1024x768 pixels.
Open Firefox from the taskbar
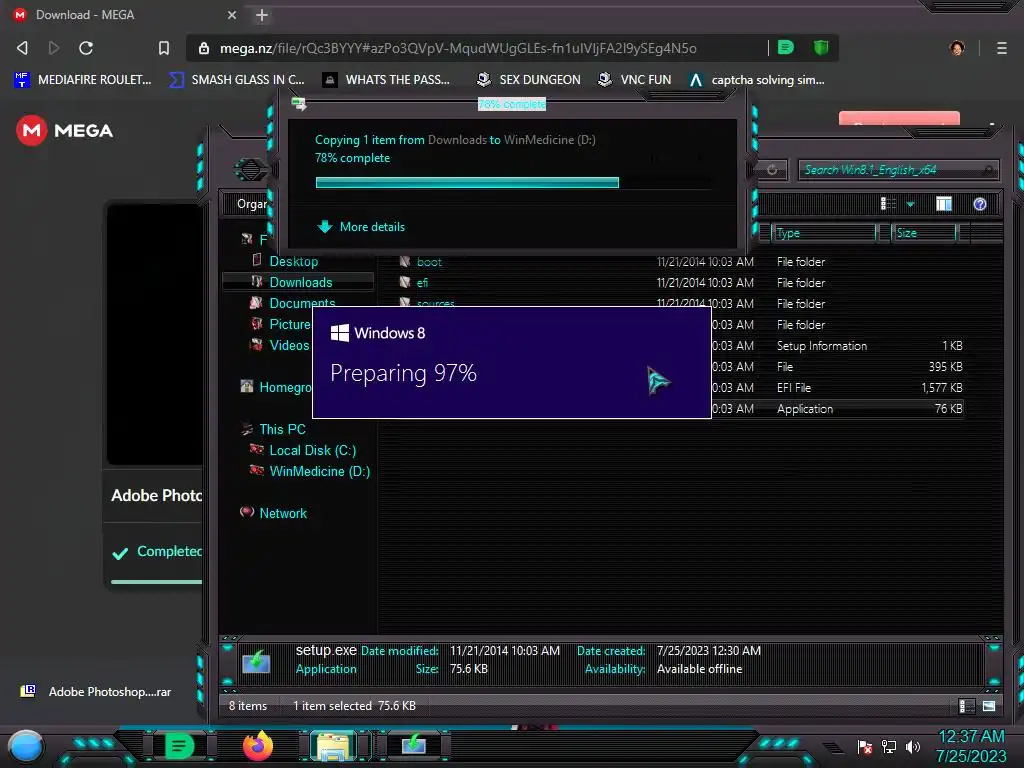[258, 746]
